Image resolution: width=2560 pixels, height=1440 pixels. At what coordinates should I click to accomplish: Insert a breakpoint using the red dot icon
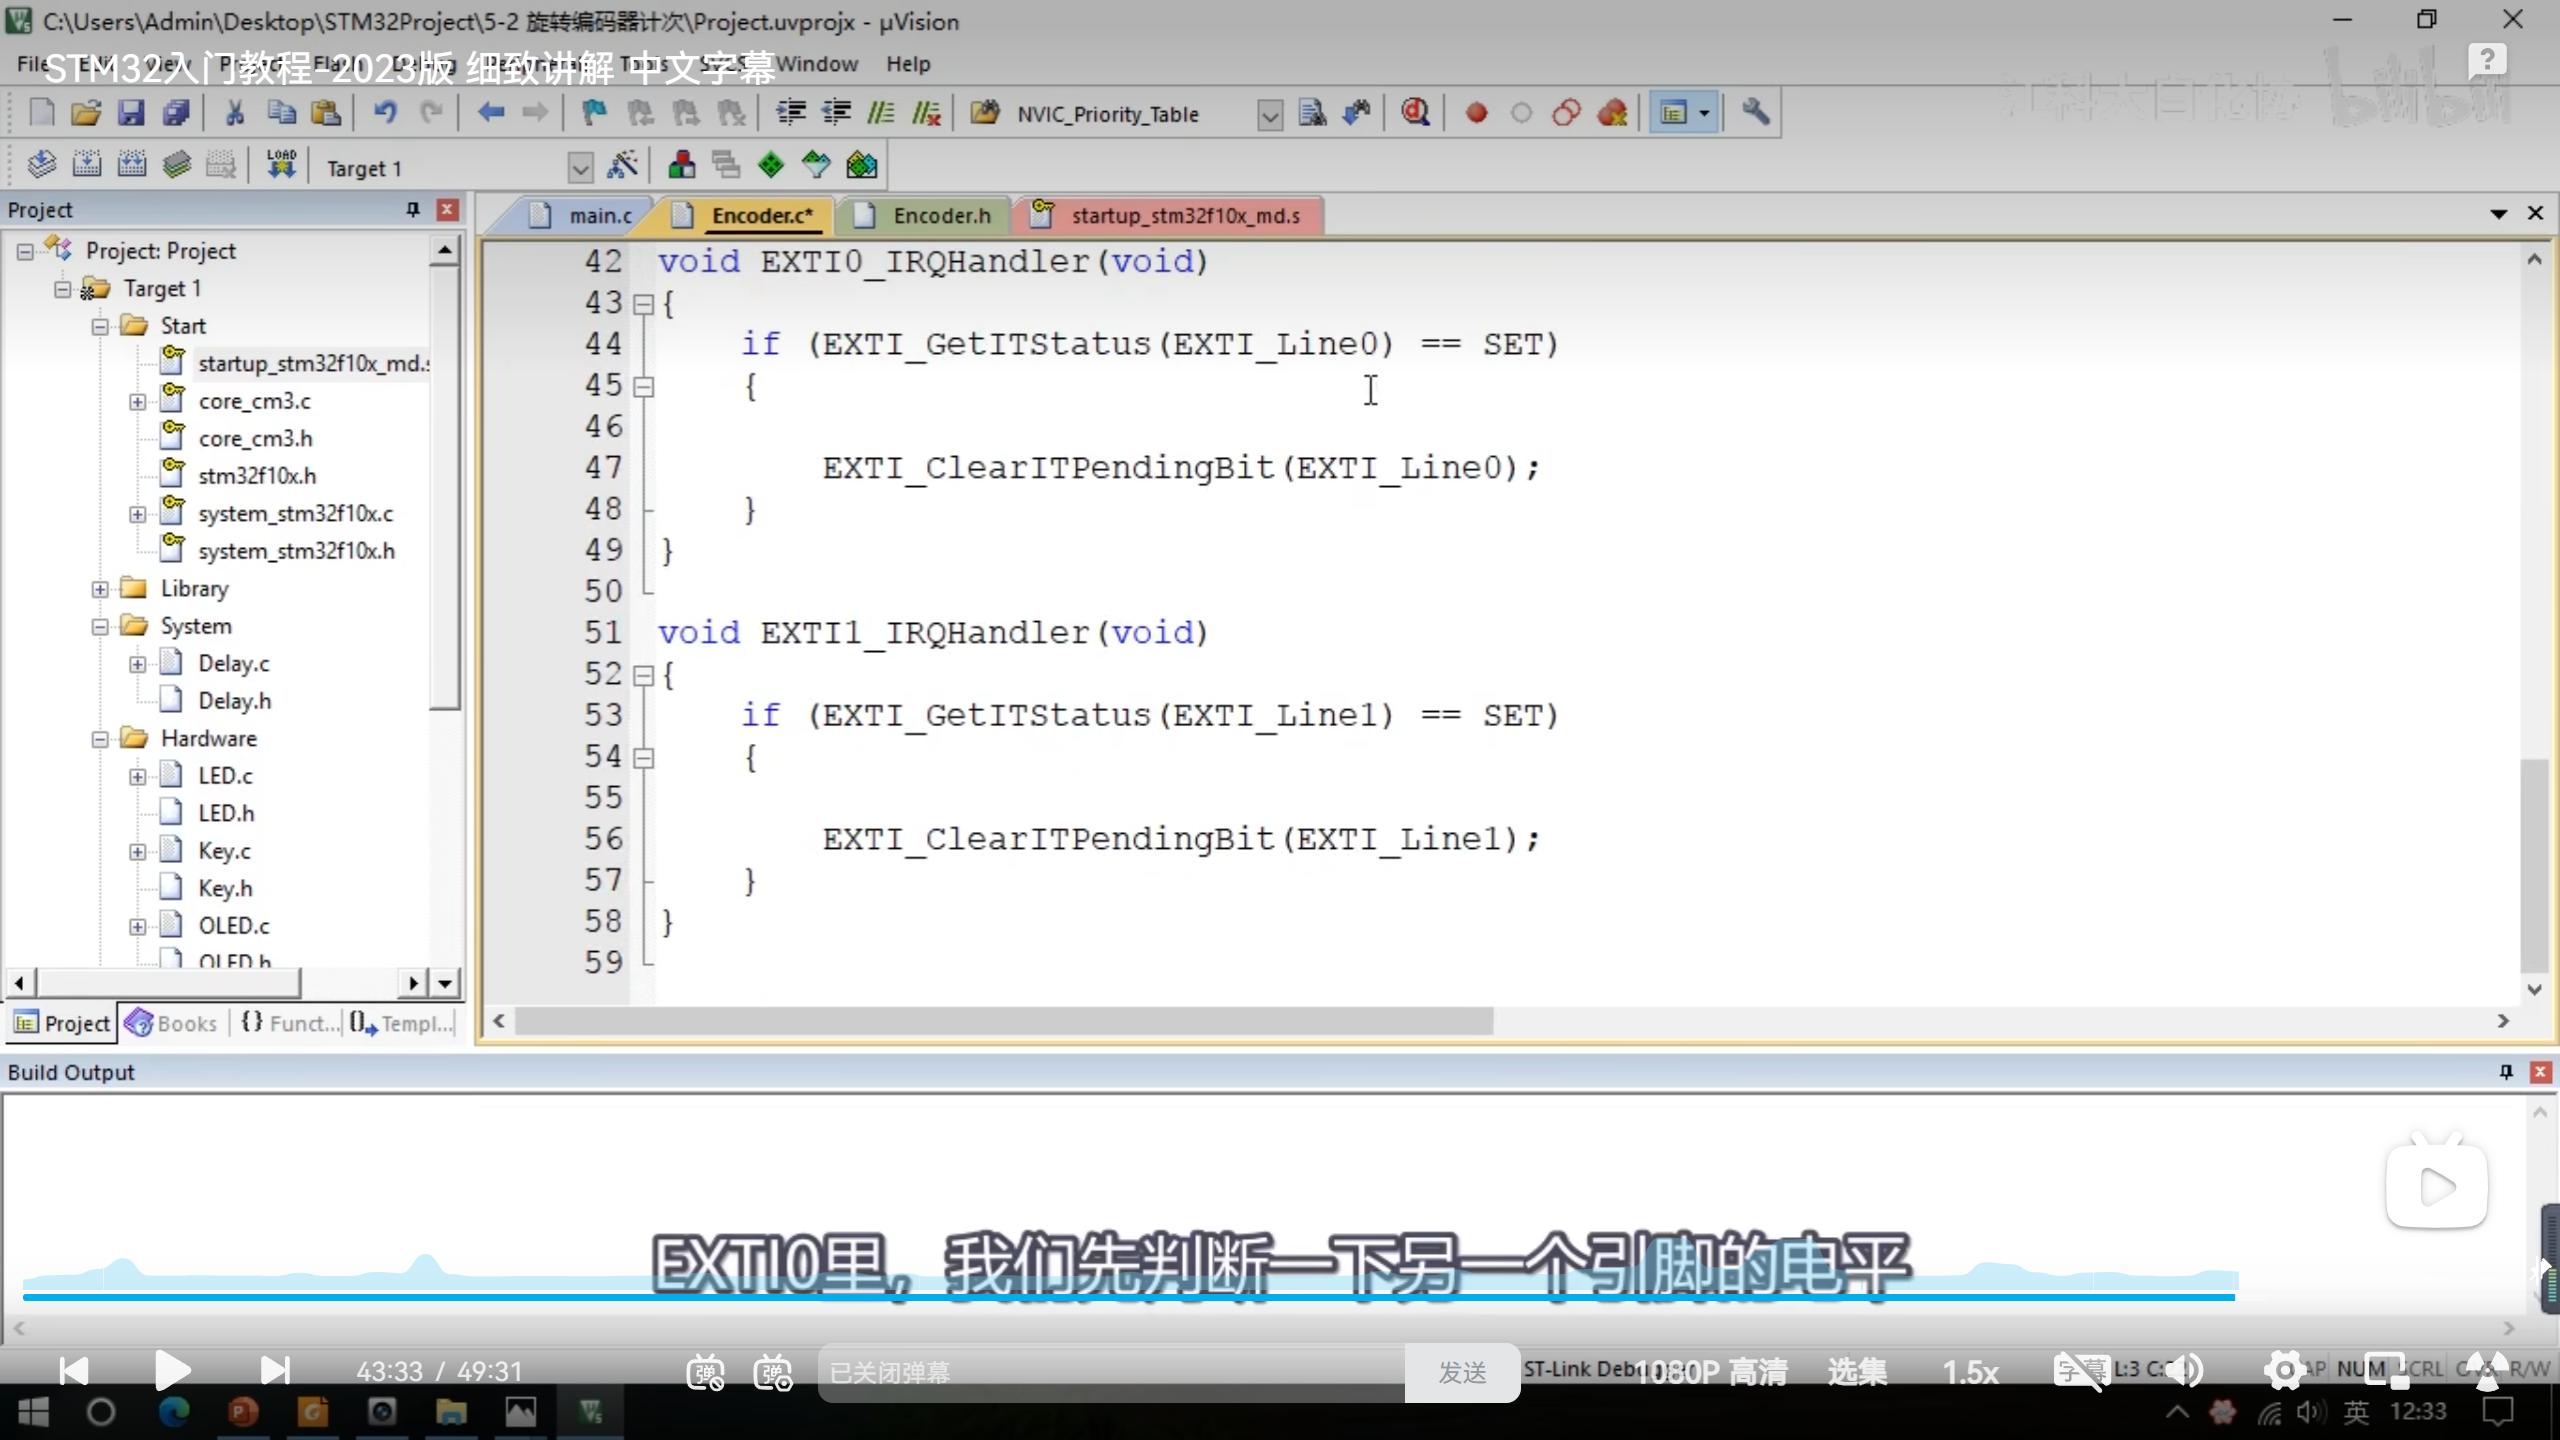click(x=1476, y=113)
